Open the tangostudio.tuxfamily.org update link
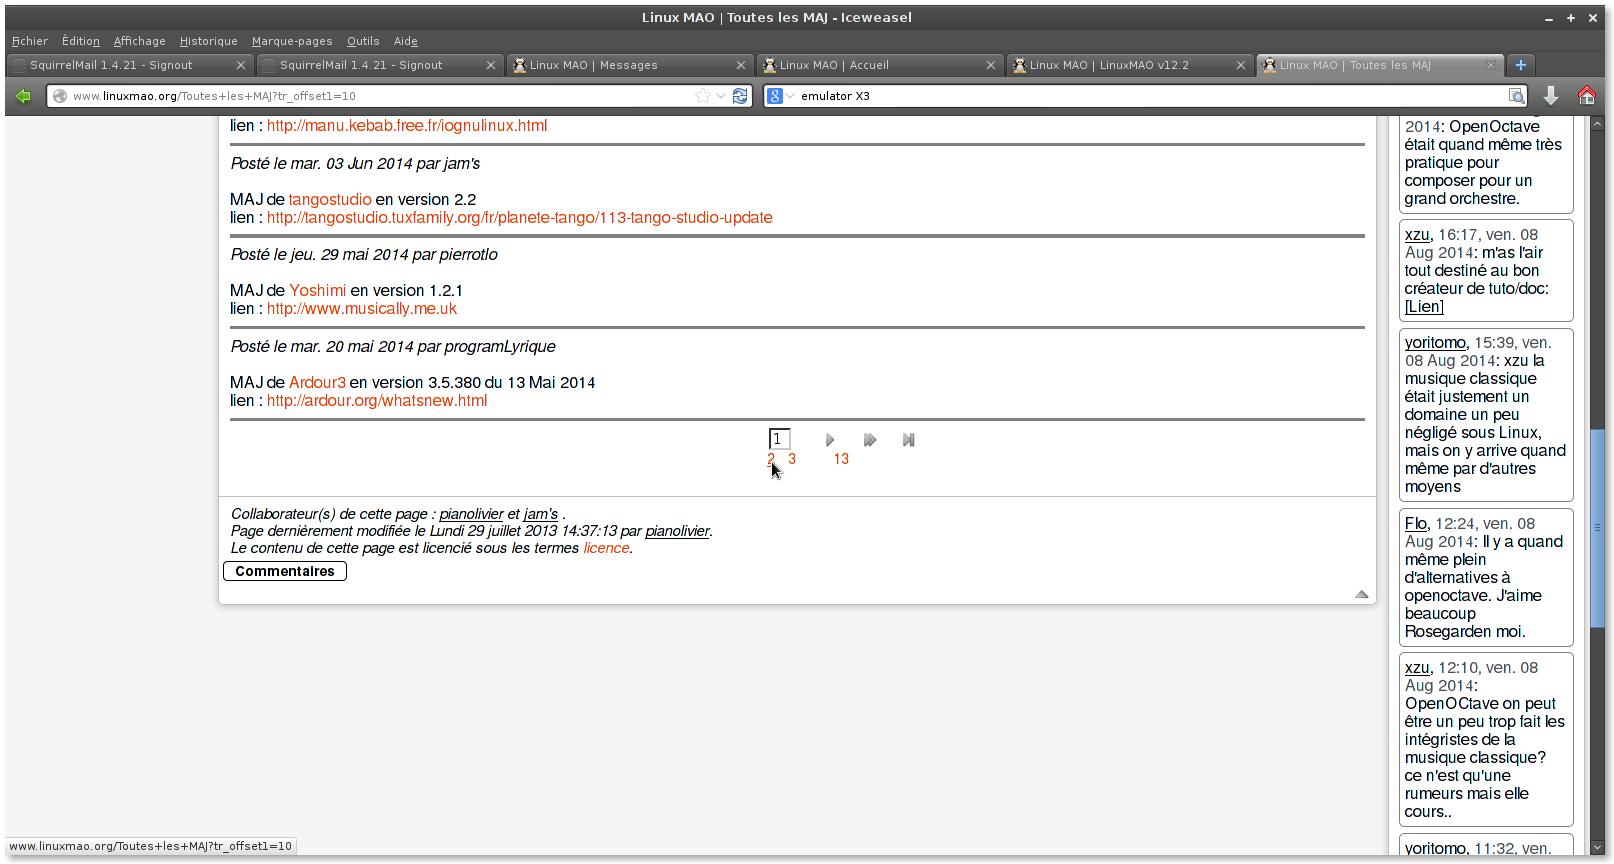Viewport: 1614px width, 864px height. pos(520,218)
